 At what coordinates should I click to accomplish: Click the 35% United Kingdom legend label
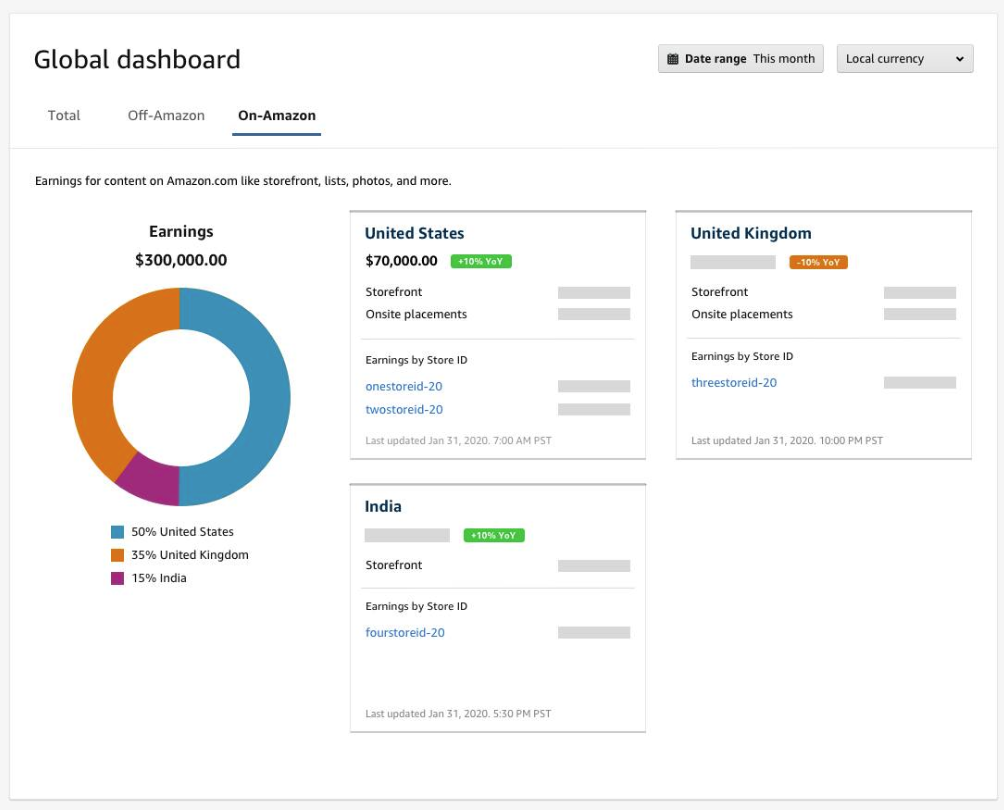190,555
